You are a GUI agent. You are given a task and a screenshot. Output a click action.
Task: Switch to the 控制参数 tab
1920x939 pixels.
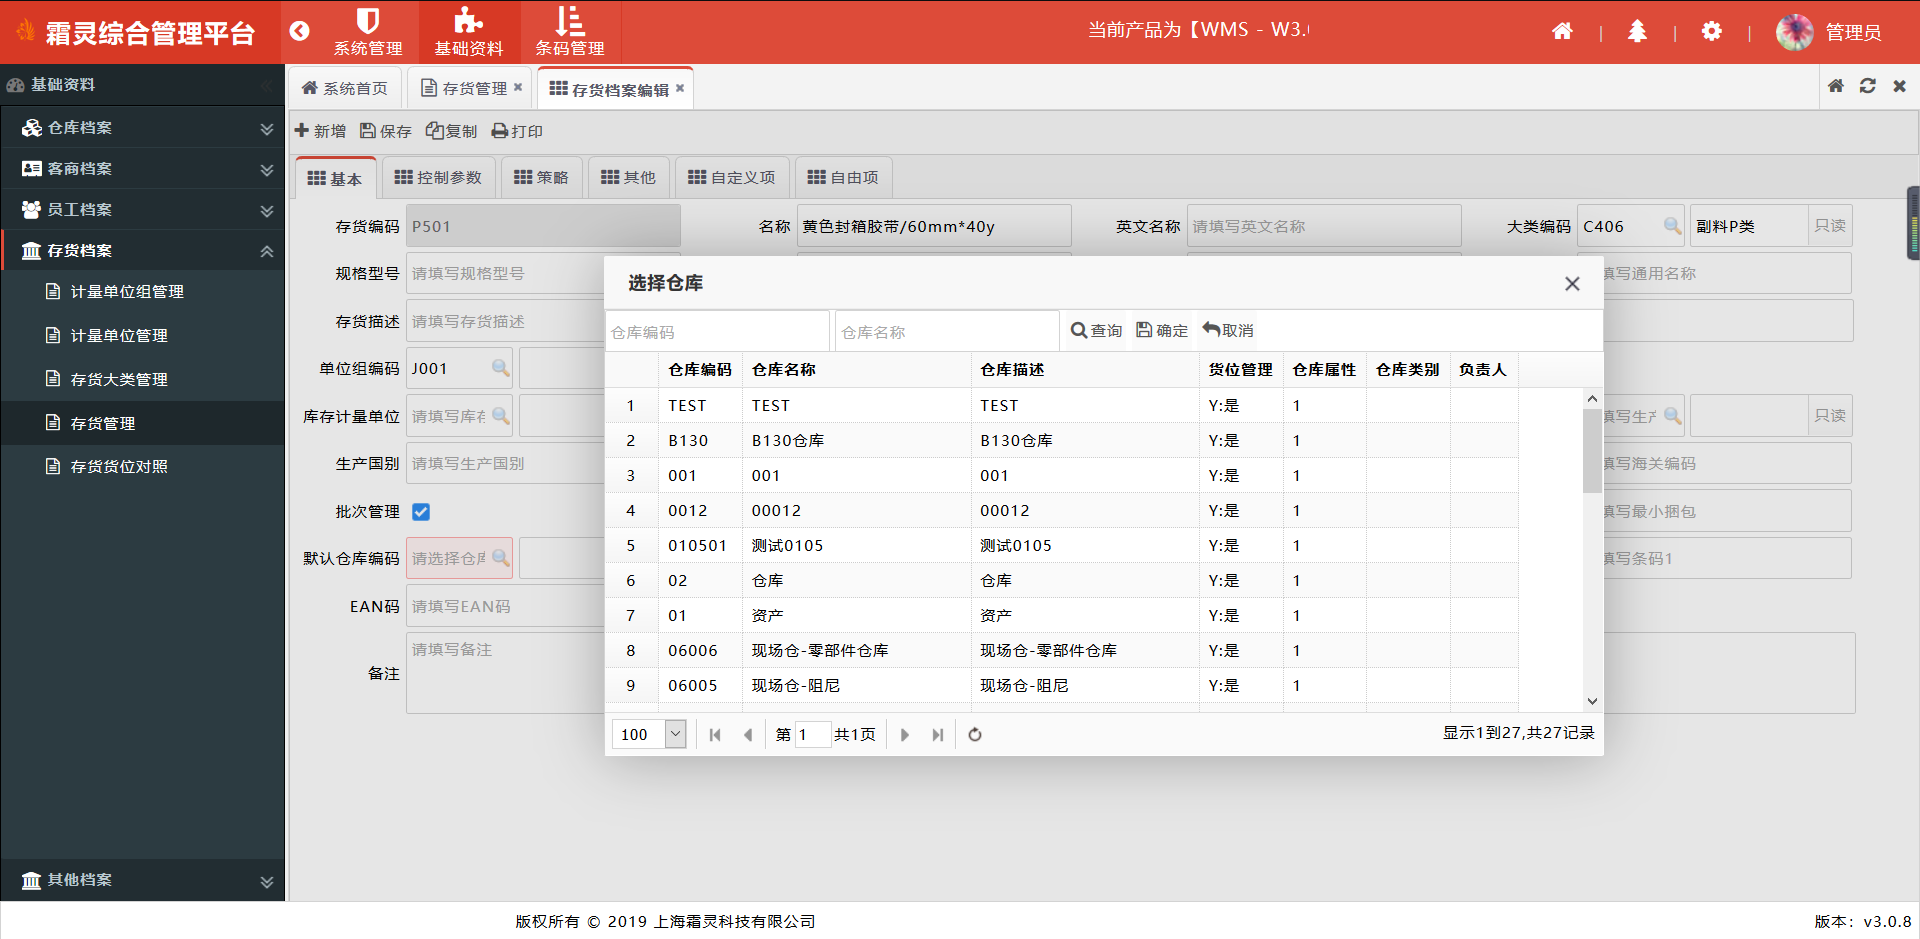click(x=438, y=178)
